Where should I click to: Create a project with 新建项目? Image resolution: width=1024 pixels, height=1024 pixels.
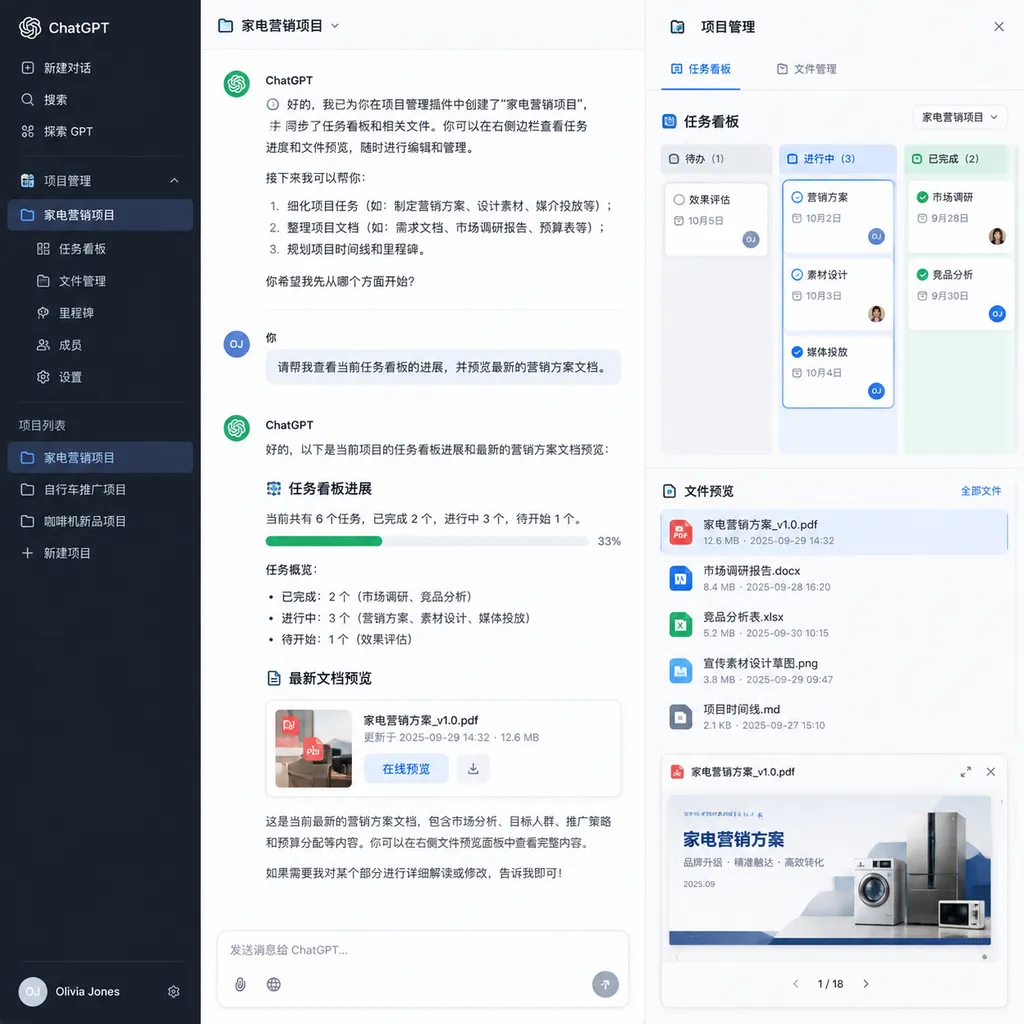[x=56, y=553]
